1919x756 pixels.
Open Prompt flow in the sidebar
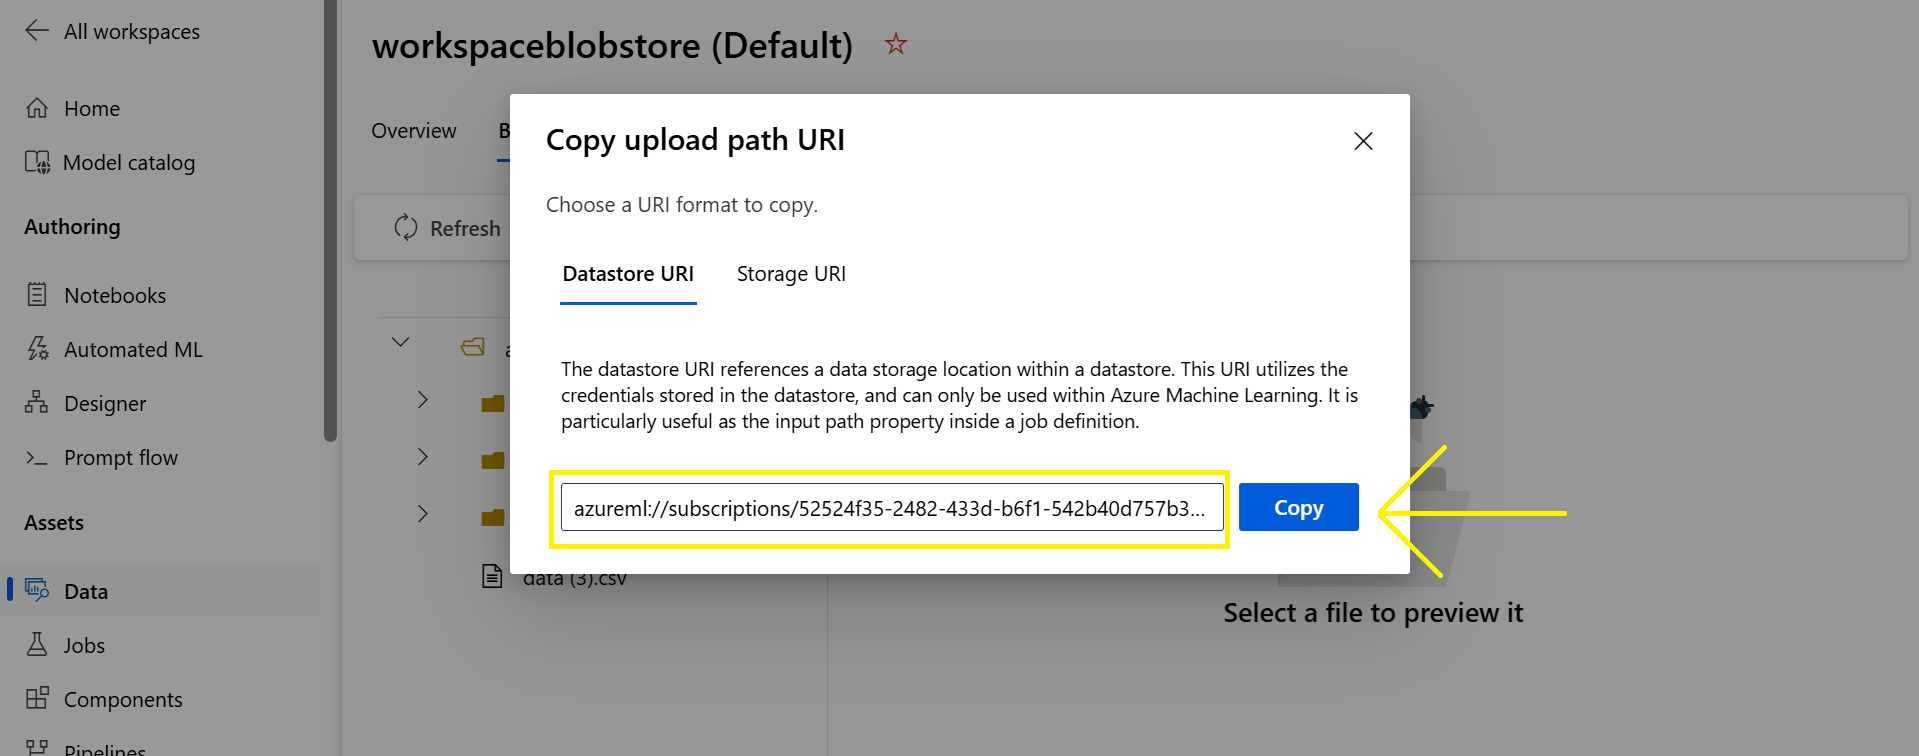121,457
